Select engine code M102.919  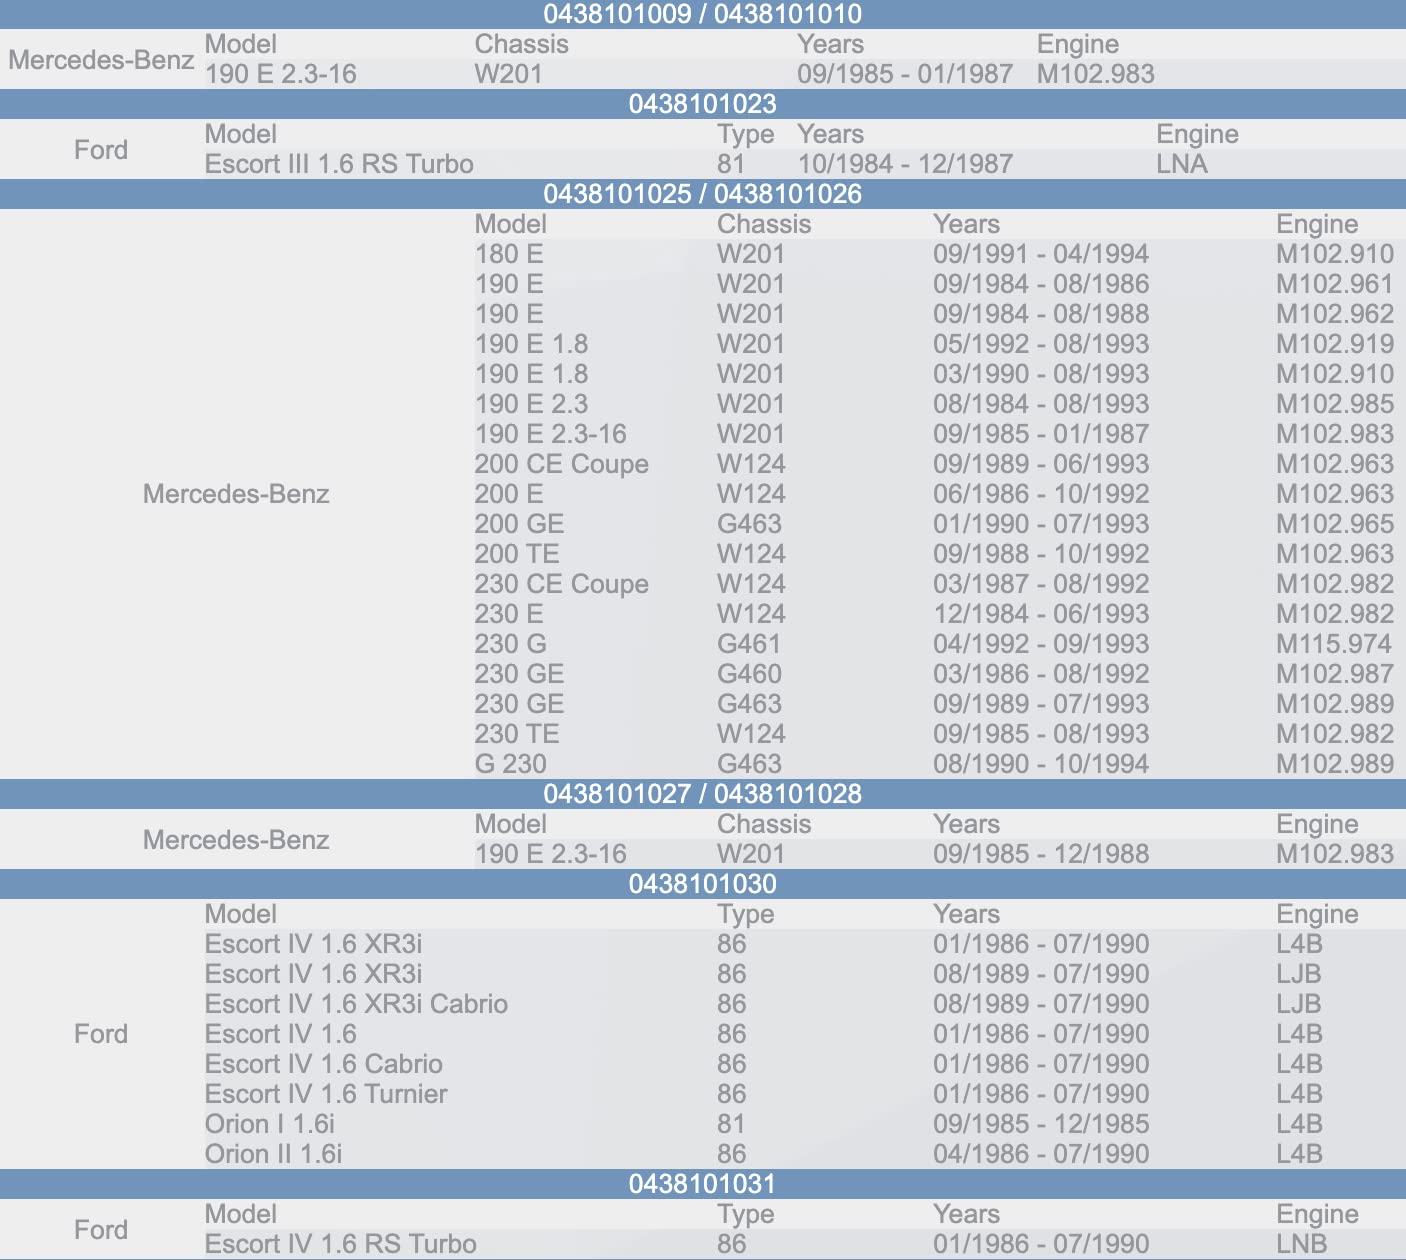1335,344
